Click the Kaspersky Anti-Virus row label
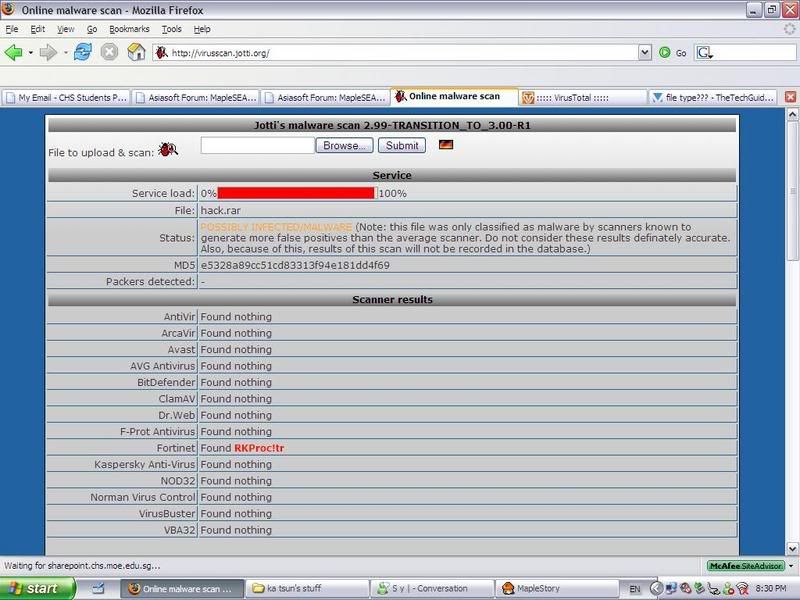The width and height of the screenshot is (800, 600). pos(145,464)
